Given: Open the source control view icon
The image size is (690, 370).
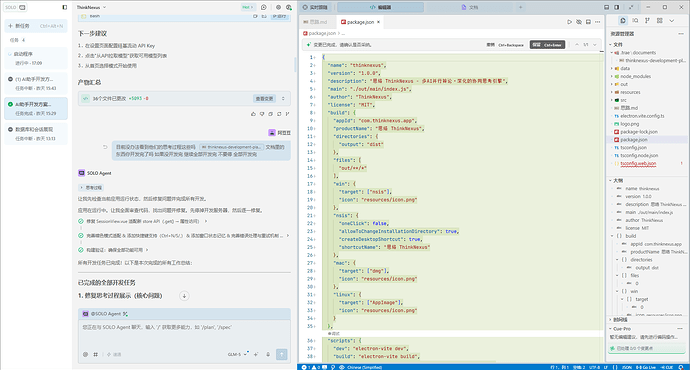Looking at the screenshot, I should [x=647, y=21].
